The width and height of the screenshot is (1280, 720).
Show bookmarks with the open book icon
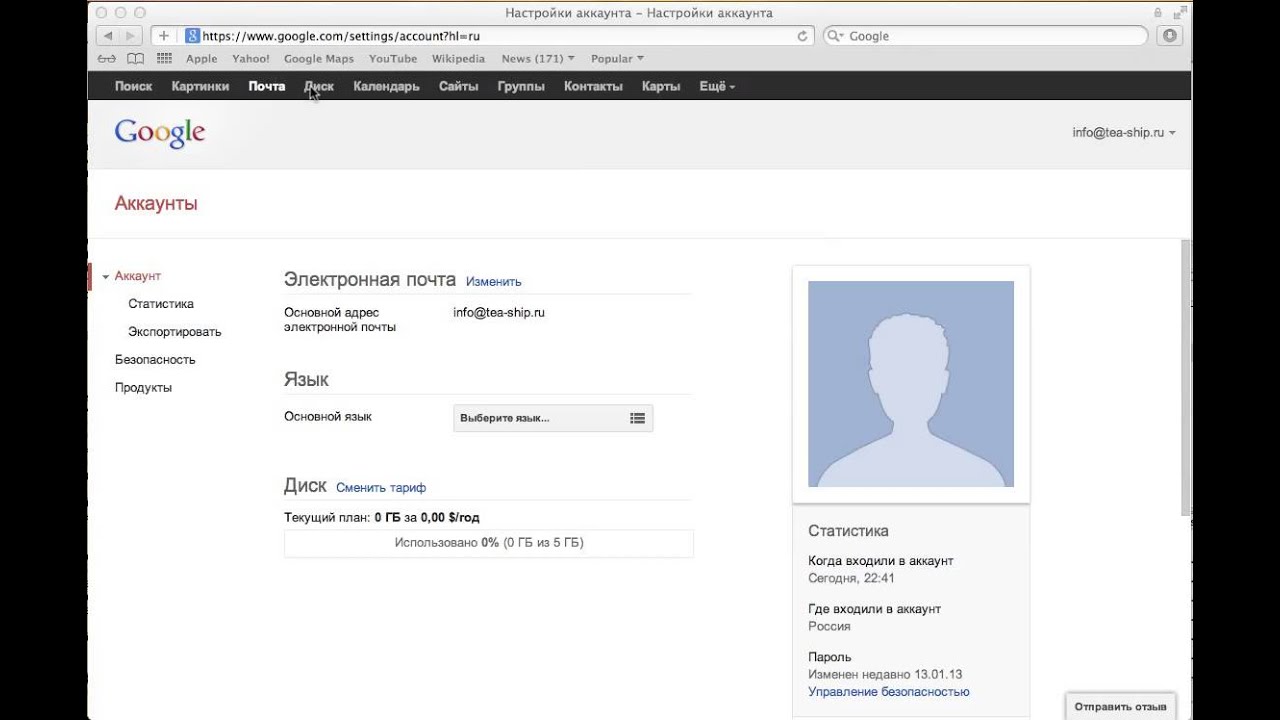coord(135,59)
